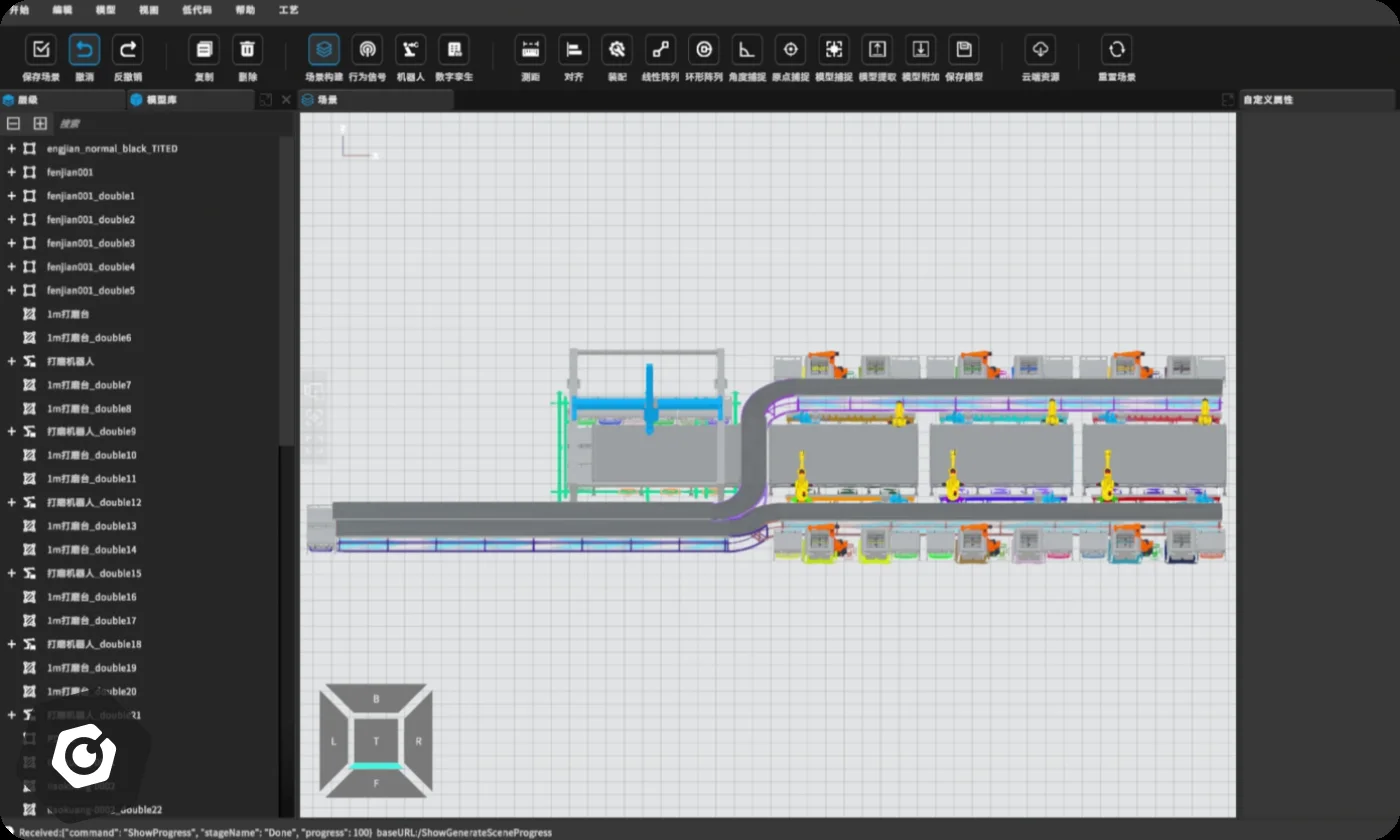Switch to the 场景 tab
Viewport: 1400px width, 840px height.
[376, 100]
